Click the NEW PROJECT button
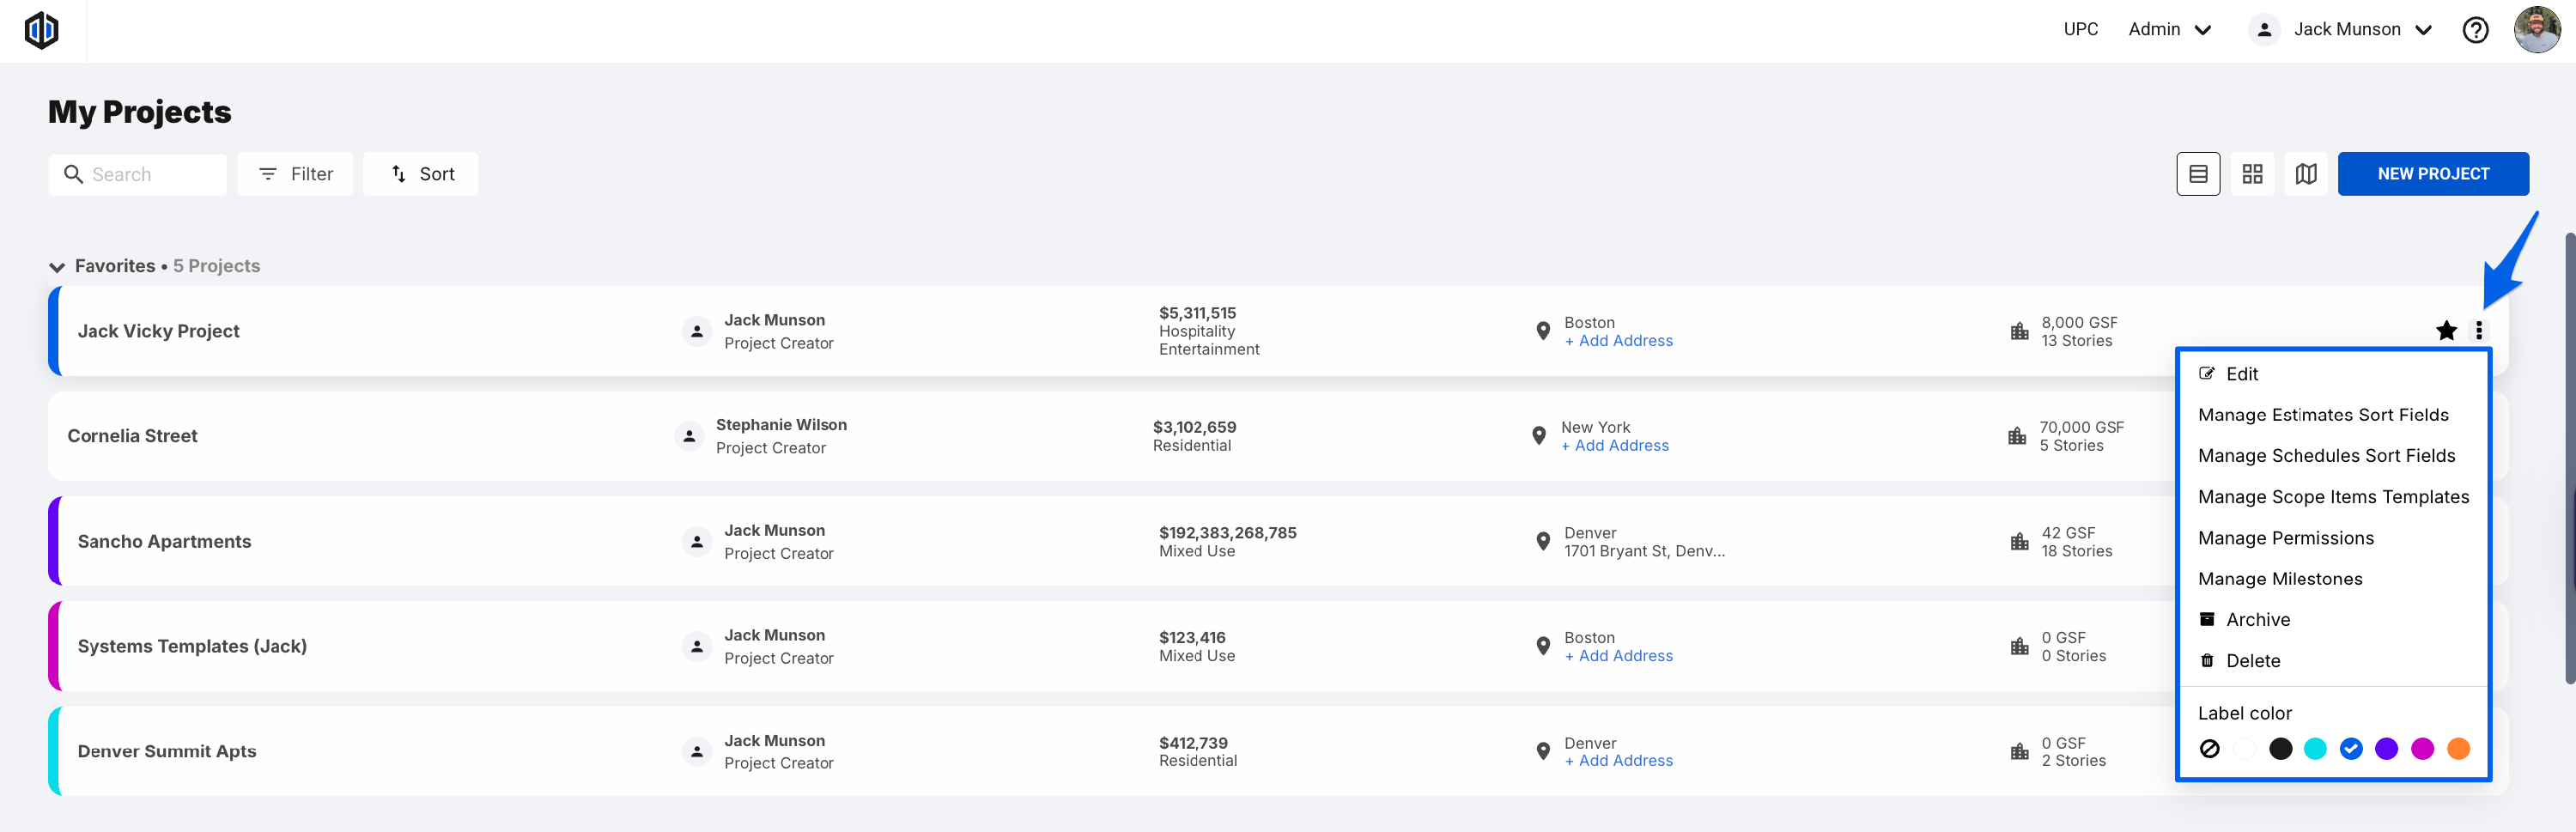 (2432, 174)
